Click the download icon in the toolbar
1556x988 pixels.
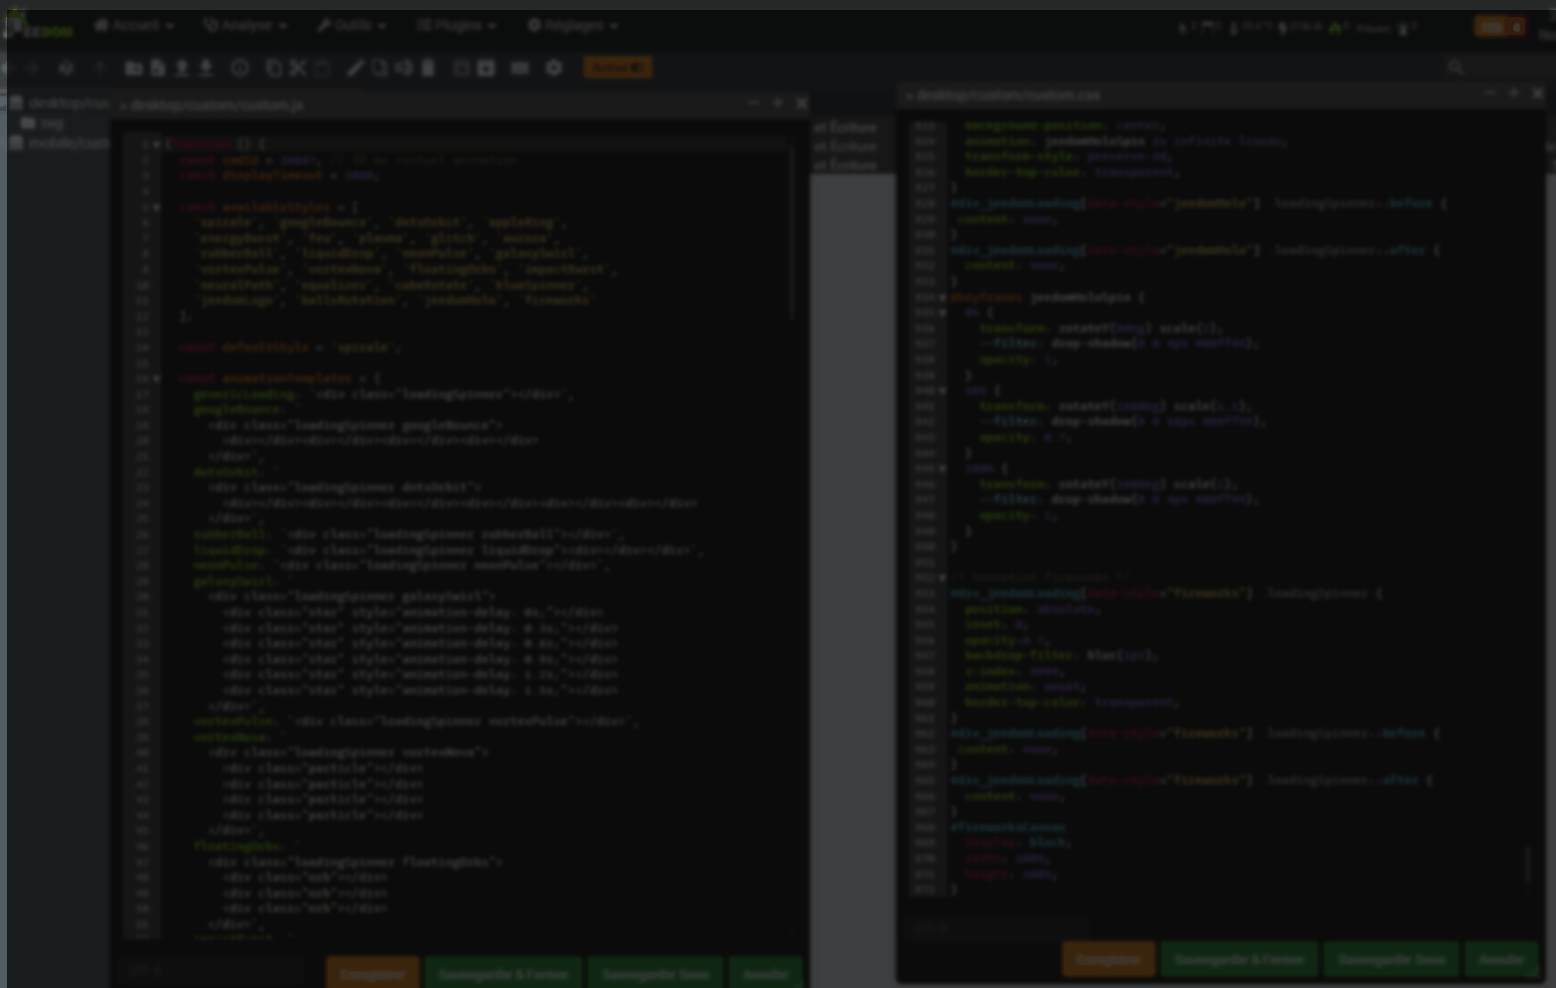[206, 68]
